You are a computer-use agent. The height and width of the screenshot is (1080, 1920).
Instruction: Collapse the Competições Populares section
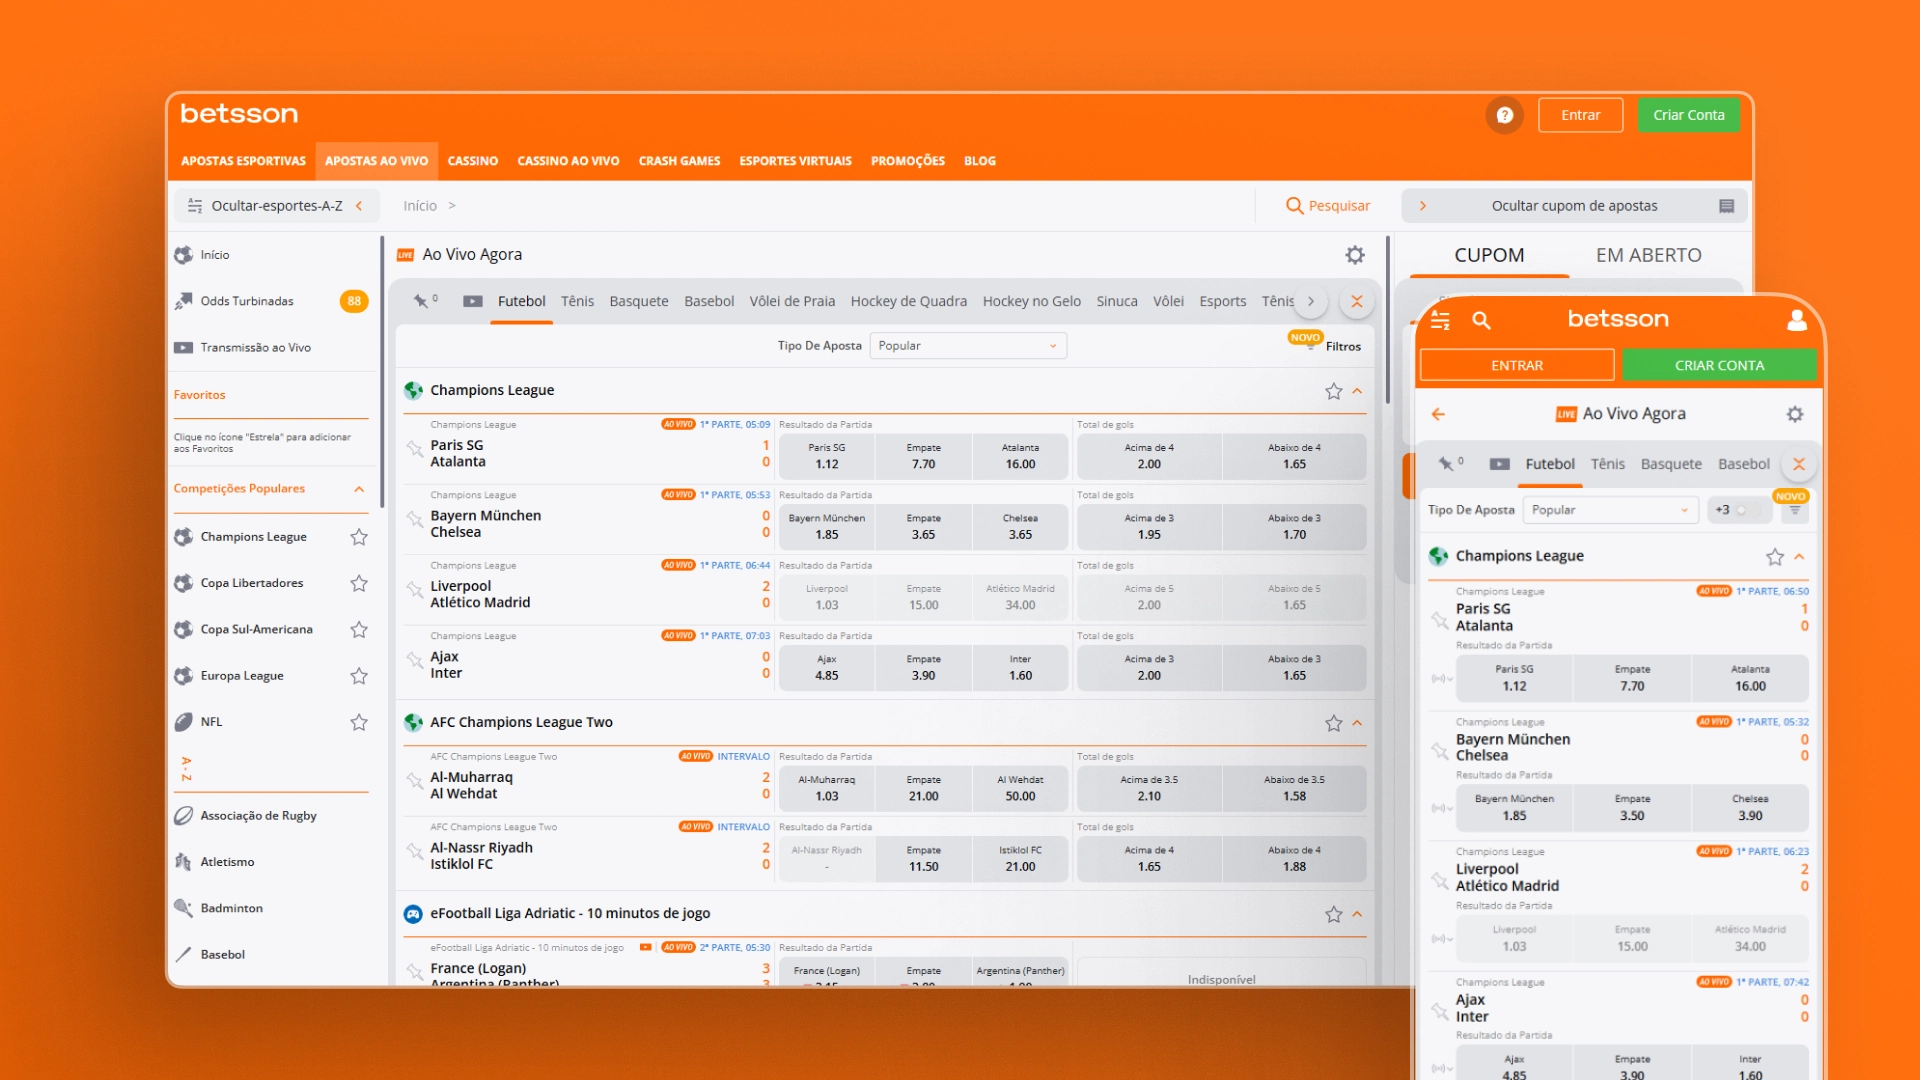pos(359,489)
